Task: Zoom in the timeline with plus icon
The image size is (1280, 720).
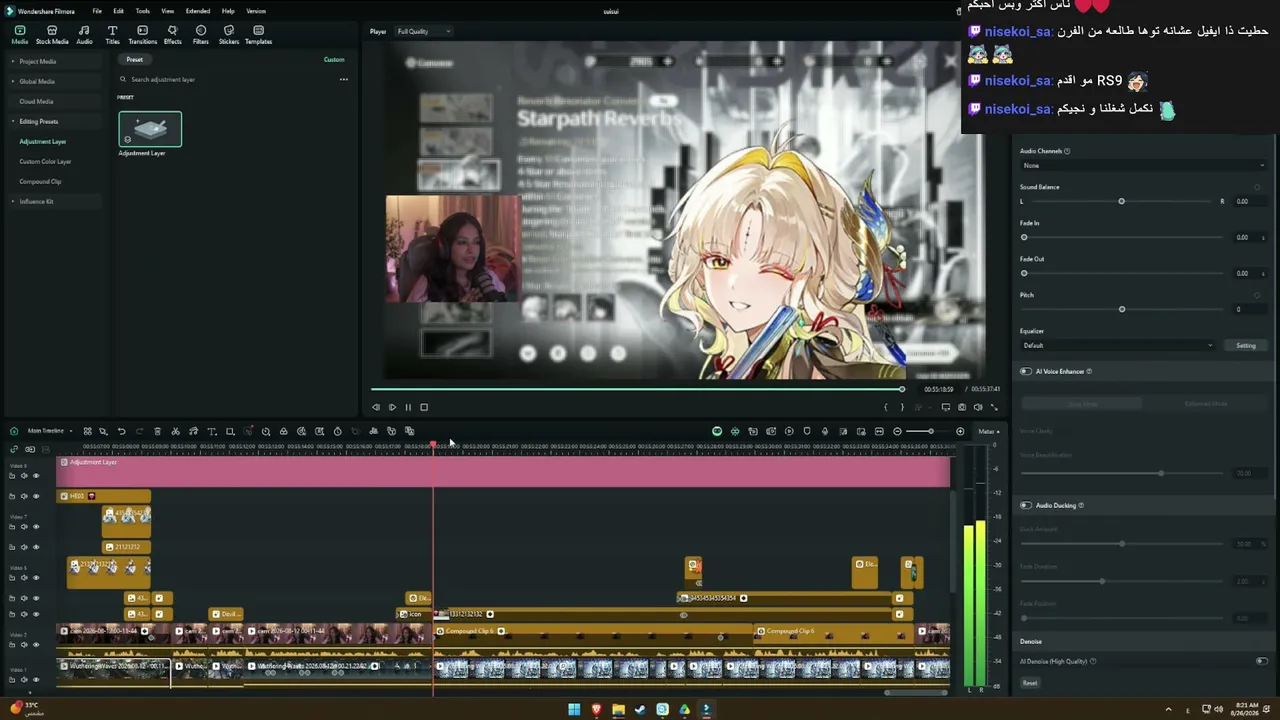Action: [x=960, y=431]
